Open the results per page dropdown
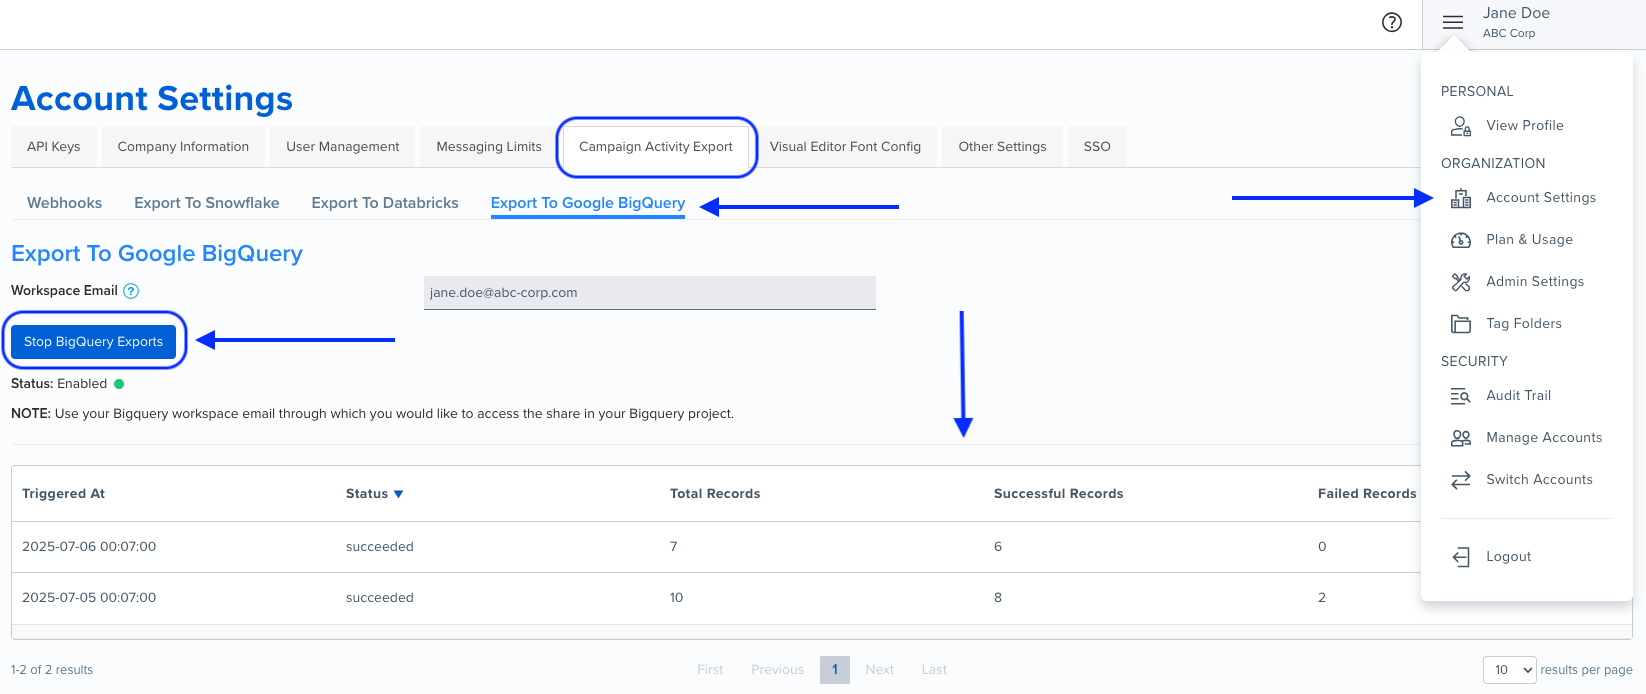The width and height of the screenshot is (1646, 694). pyautogui.click(x=1509, y=670)
